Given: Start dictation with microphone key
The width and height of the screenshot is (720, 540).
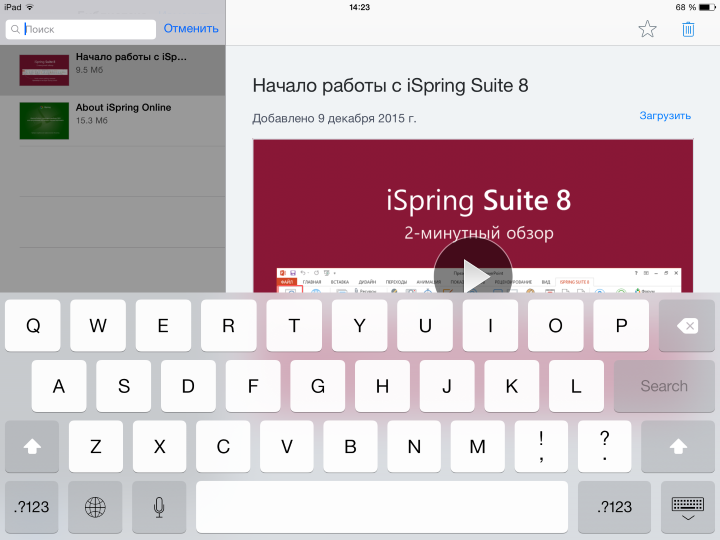Looking at the screenshot, I should coord(159,507).
